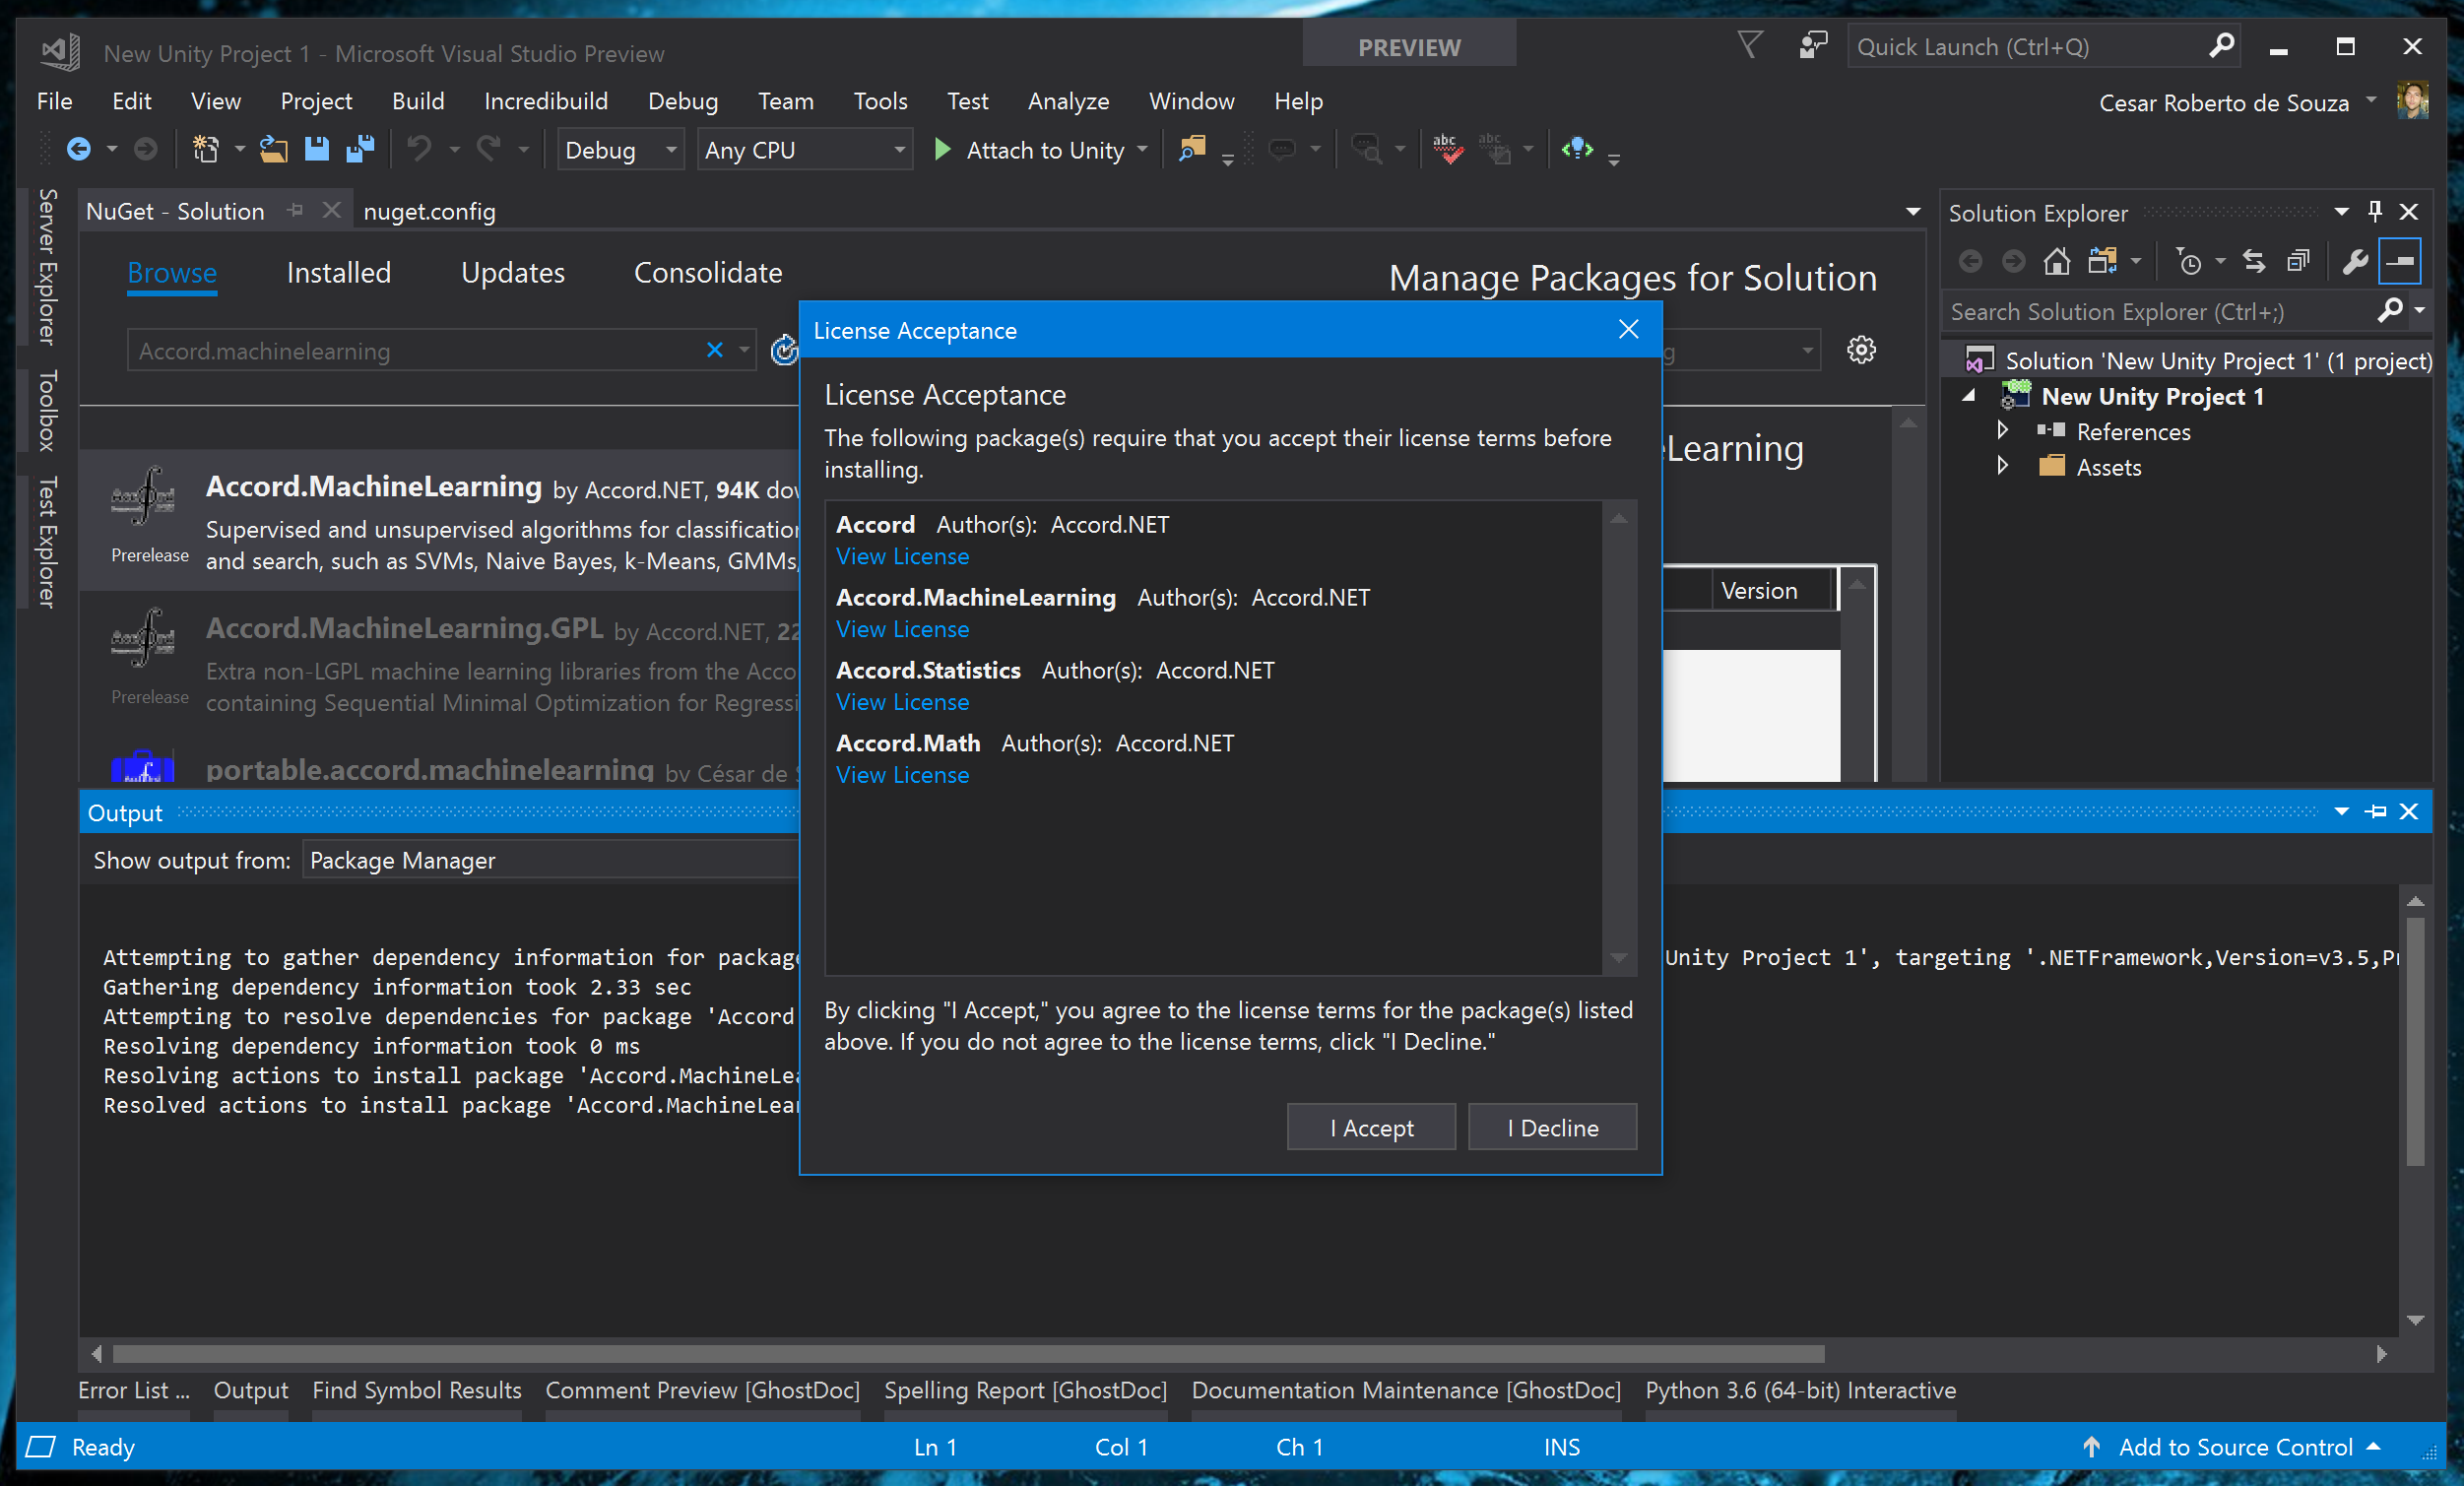Open View License for Accord.MachineLearning
2464x1486 pixels.
[x=902, y=629]
